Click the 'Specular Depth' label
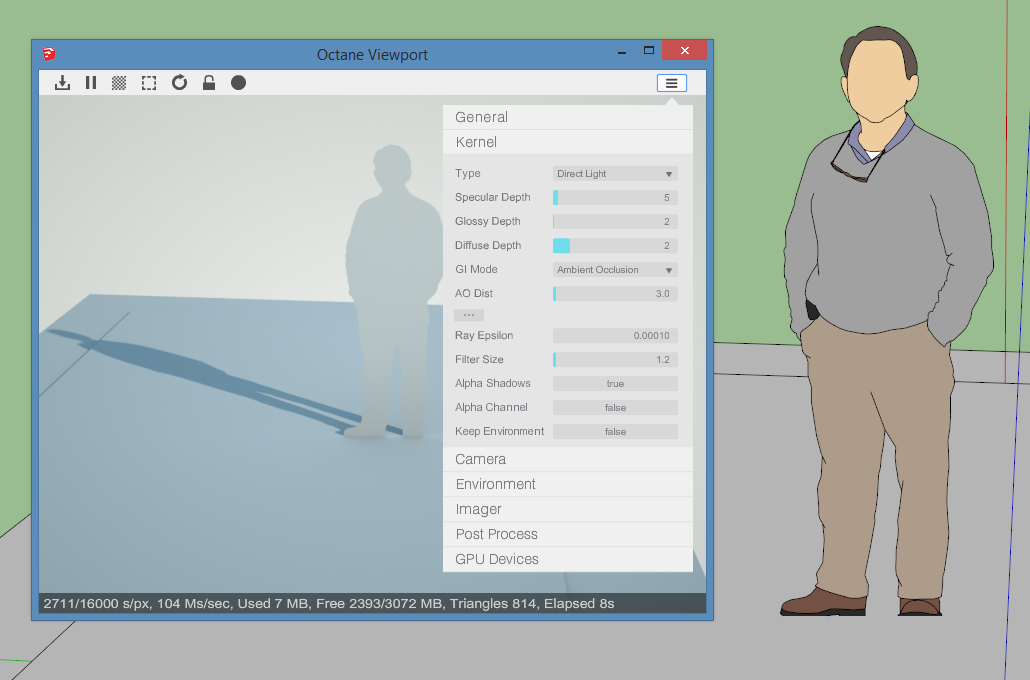 coord(493,197)
